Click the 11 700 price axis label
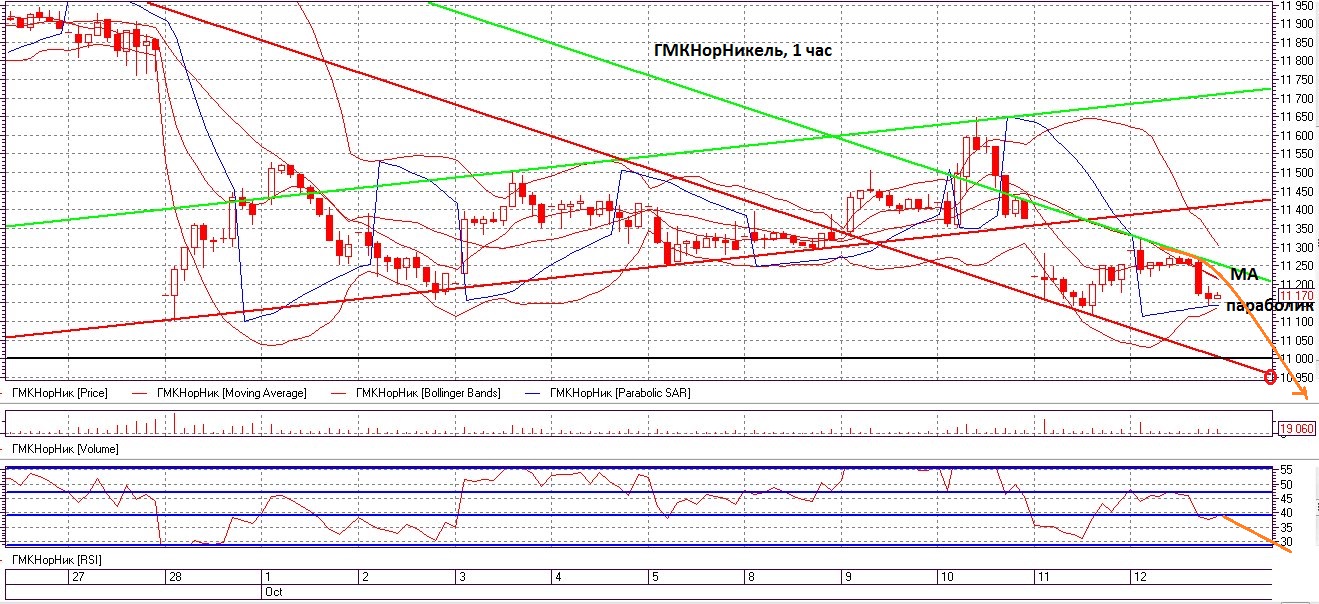 (x=1298, y=98)
